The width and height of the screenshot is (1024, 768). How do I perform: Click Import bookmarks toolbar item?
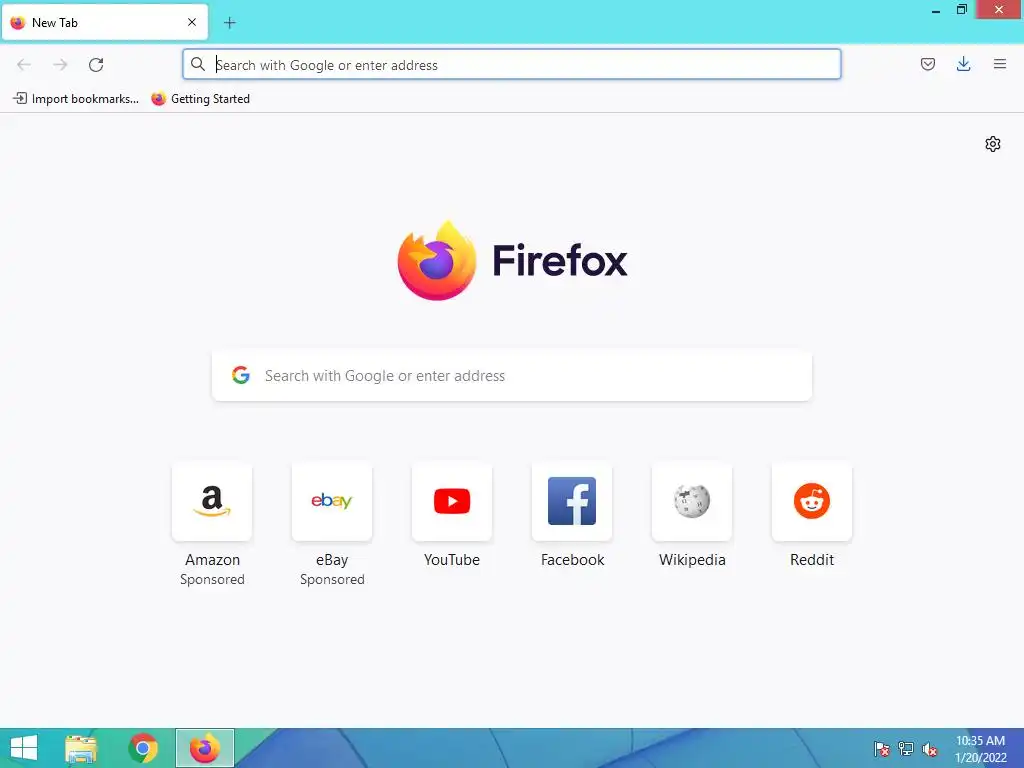pos(76,99)
